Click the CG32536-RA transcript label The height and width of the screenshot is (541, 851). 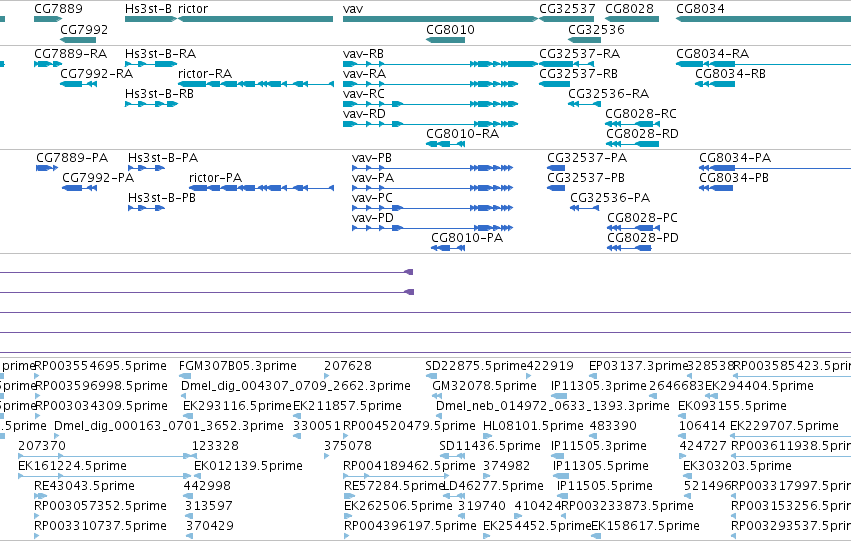pyautogui.click(x=608, y=93)
